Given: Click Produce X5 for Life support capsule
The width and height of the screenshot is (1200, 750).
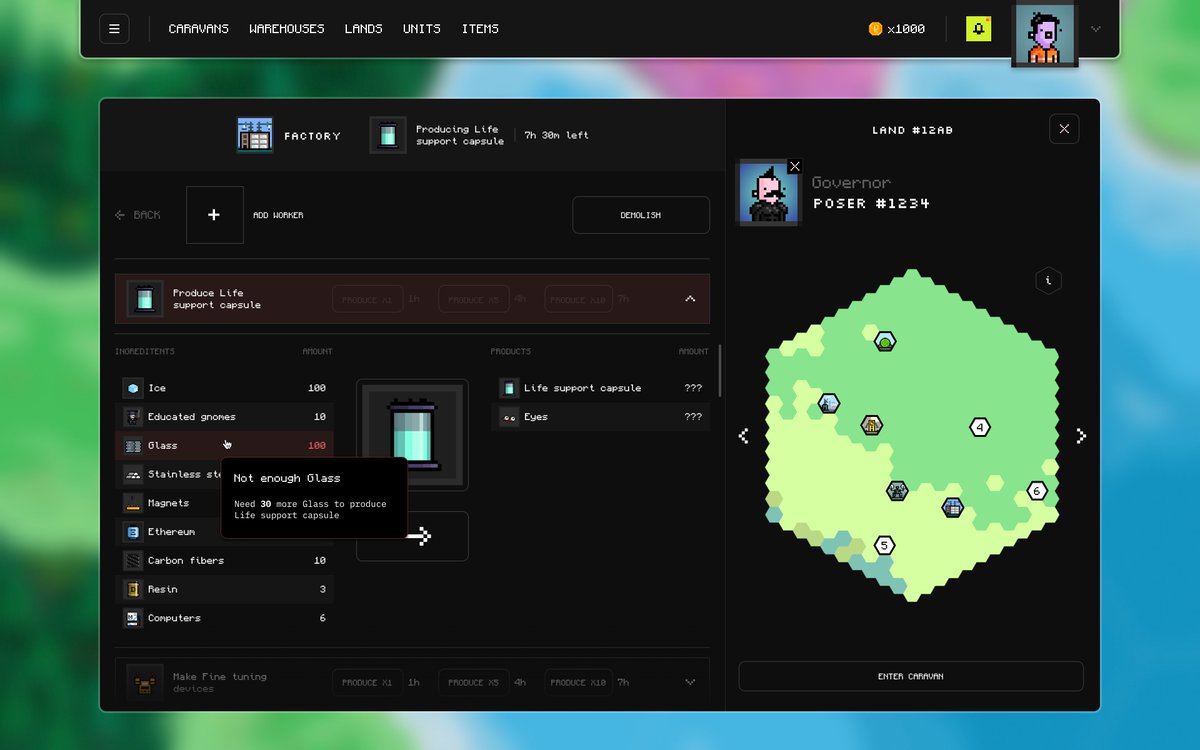Looking at the screenshot, I should 473,299.
